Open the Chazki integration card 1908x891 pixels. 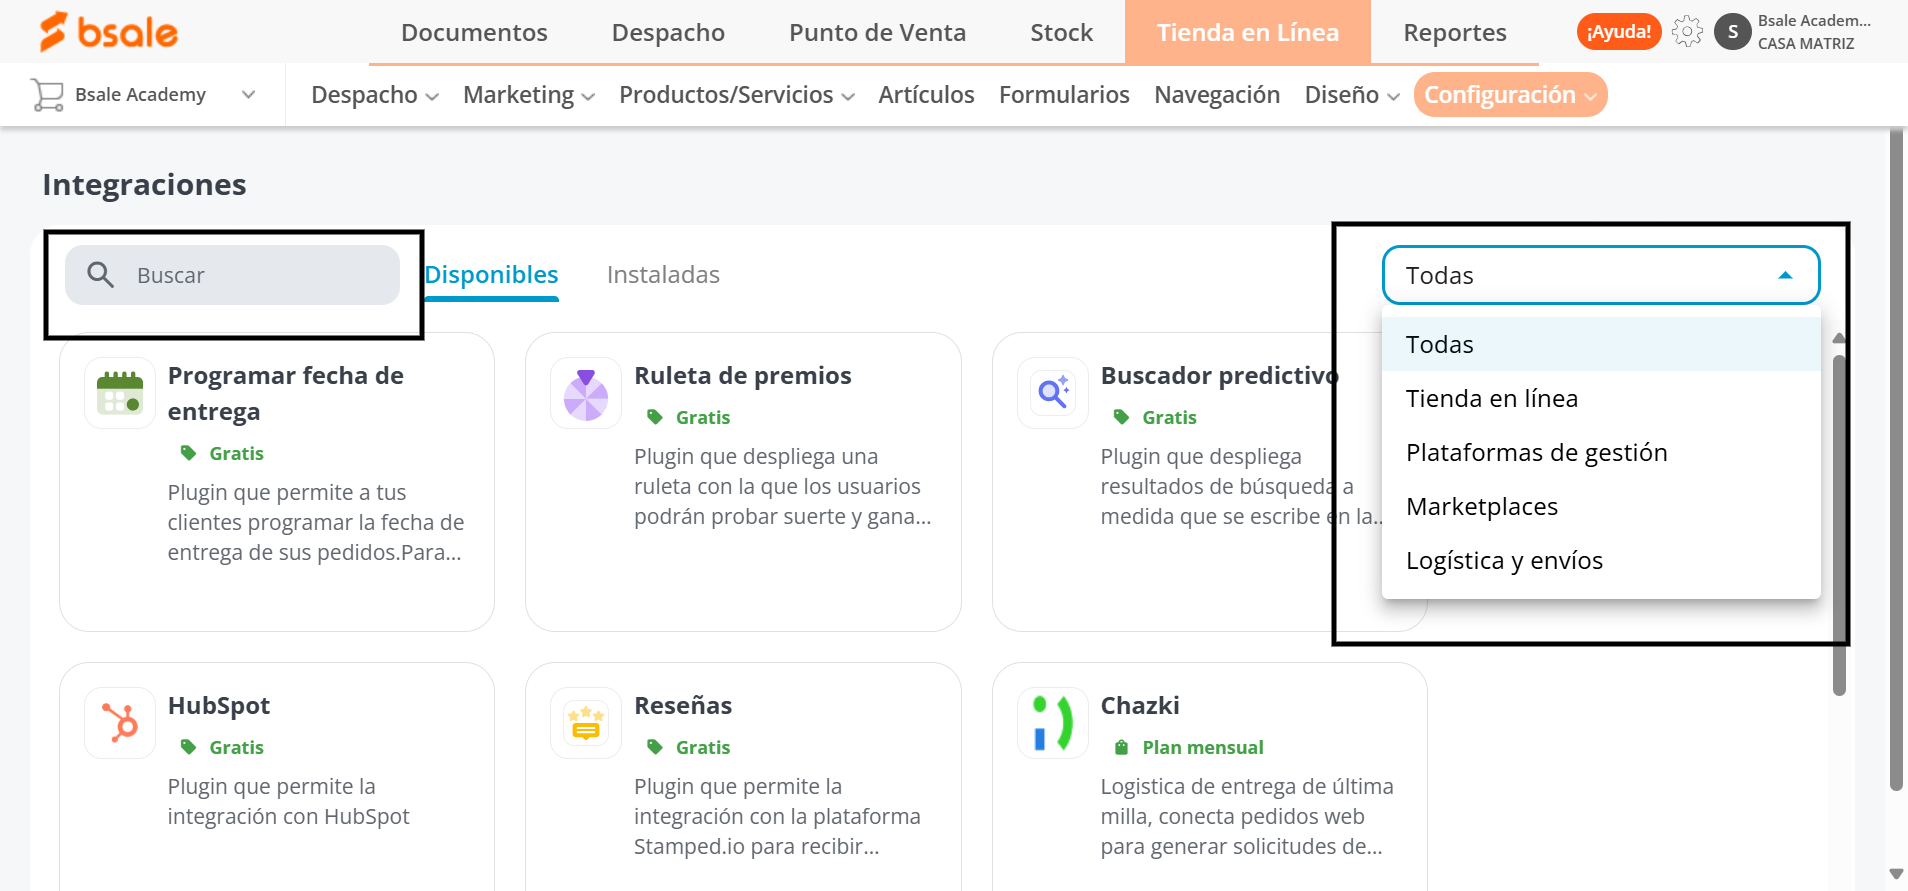(x=1210, y=776)
